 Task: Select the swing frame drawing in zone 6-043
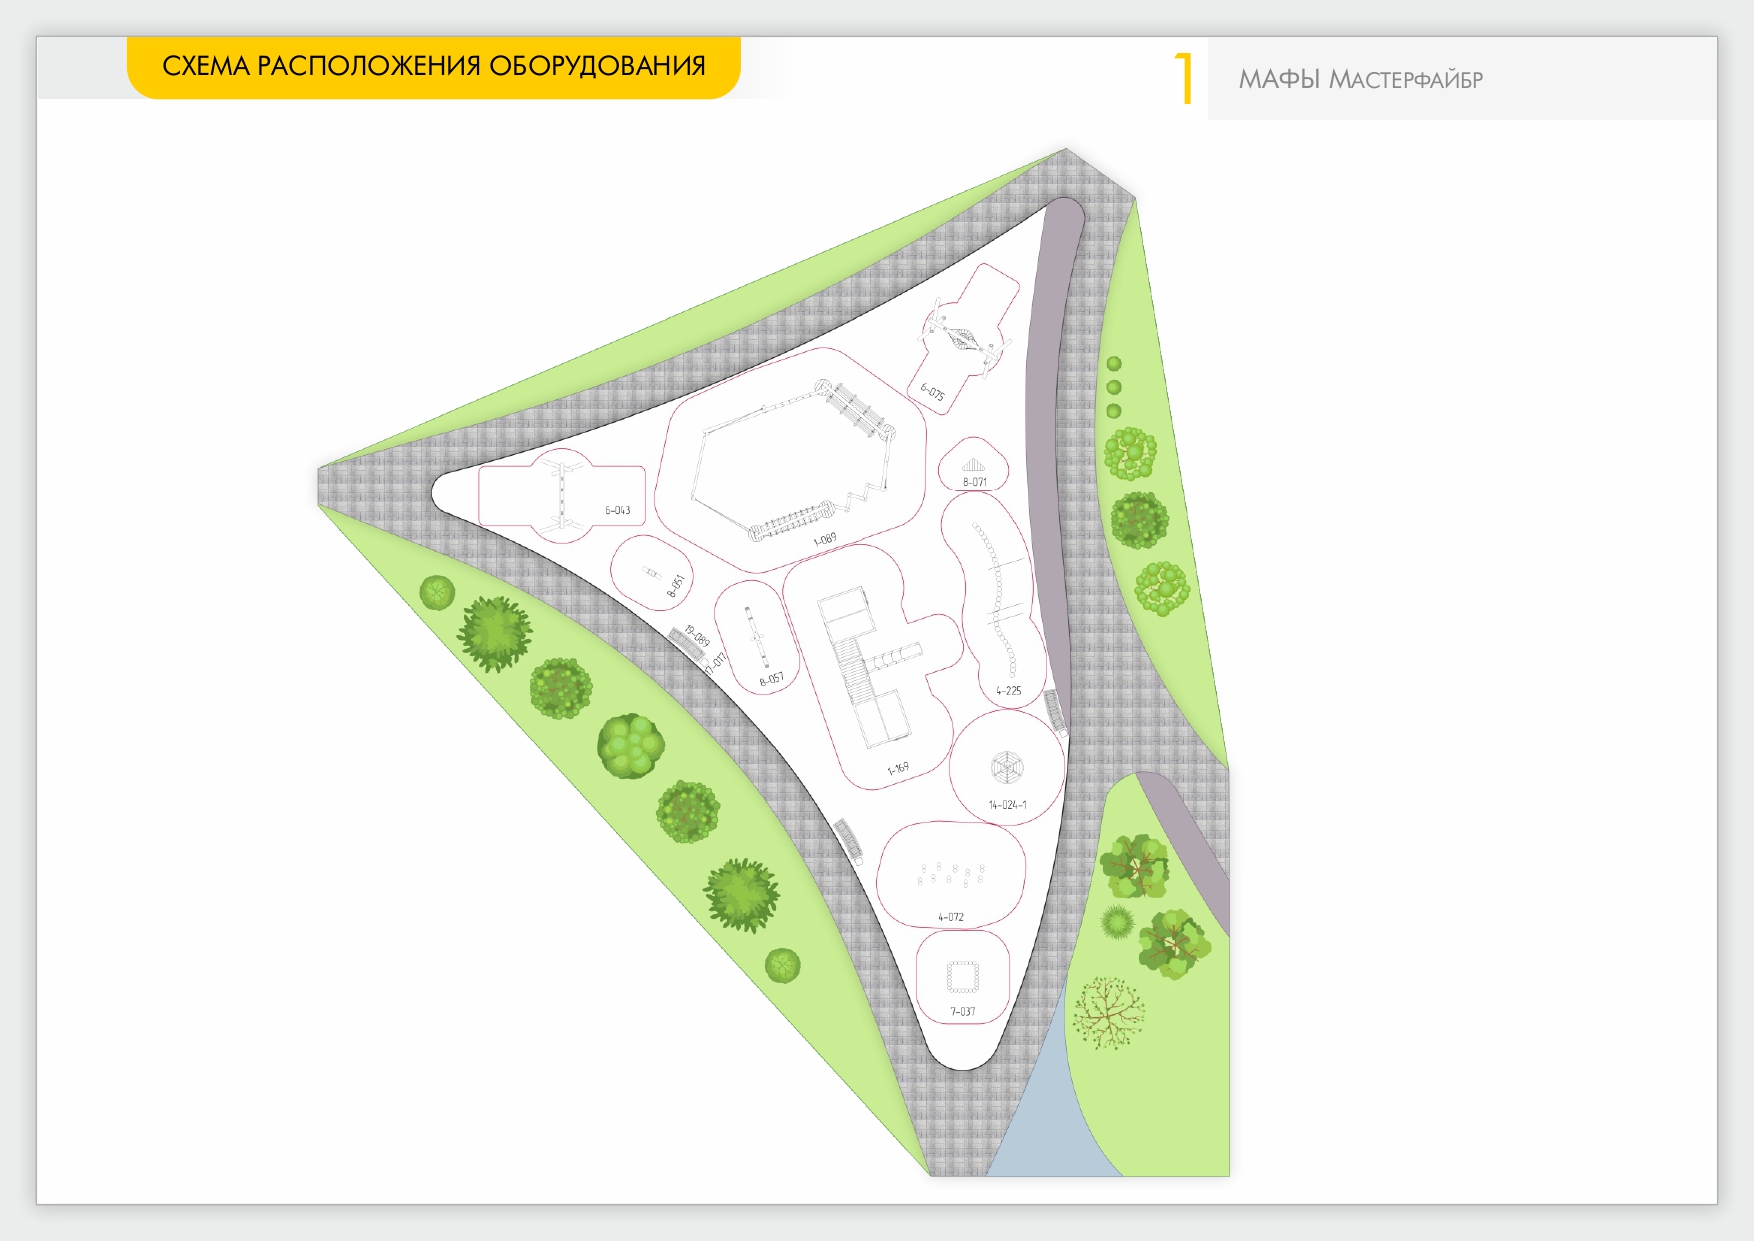tap(563, 495)
